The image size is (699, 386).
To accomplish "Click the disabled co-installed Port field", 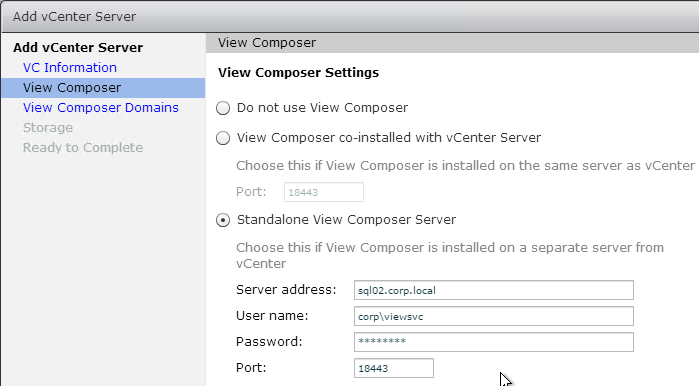I will pos(324,192).
